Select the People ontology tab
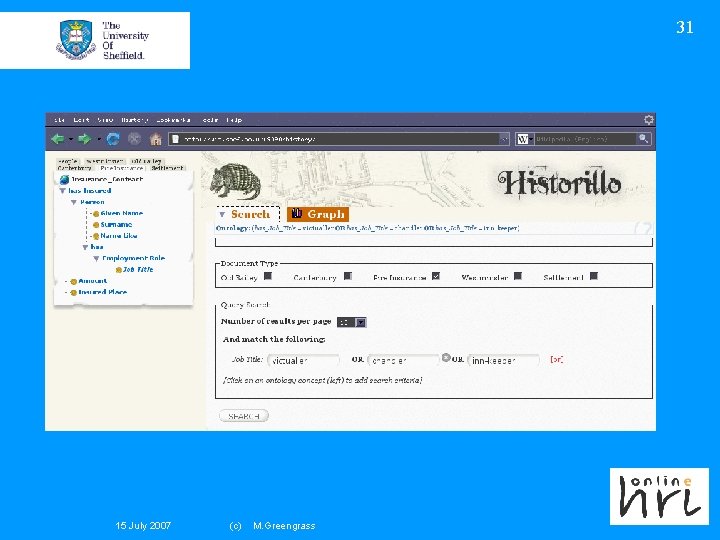Screen dimensions: 720x540 (x=68, y=161)
